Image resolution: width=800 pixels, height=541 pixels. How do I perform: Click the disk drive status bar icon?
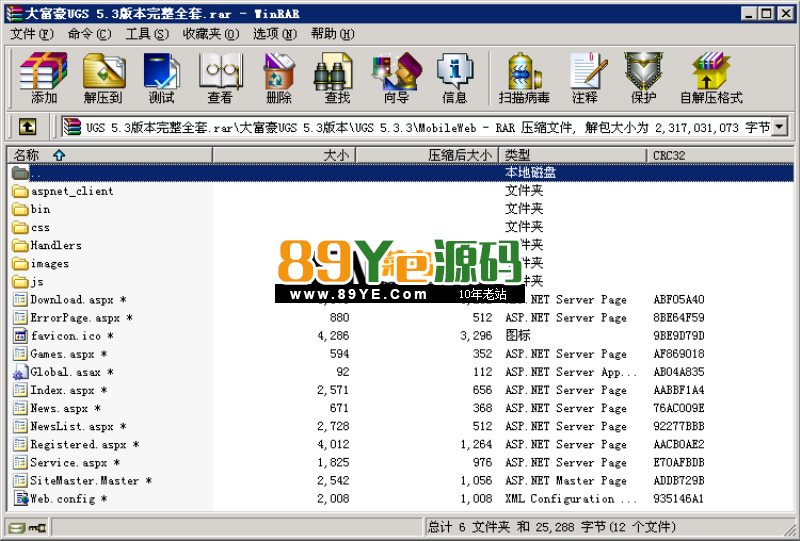(16, 527)
